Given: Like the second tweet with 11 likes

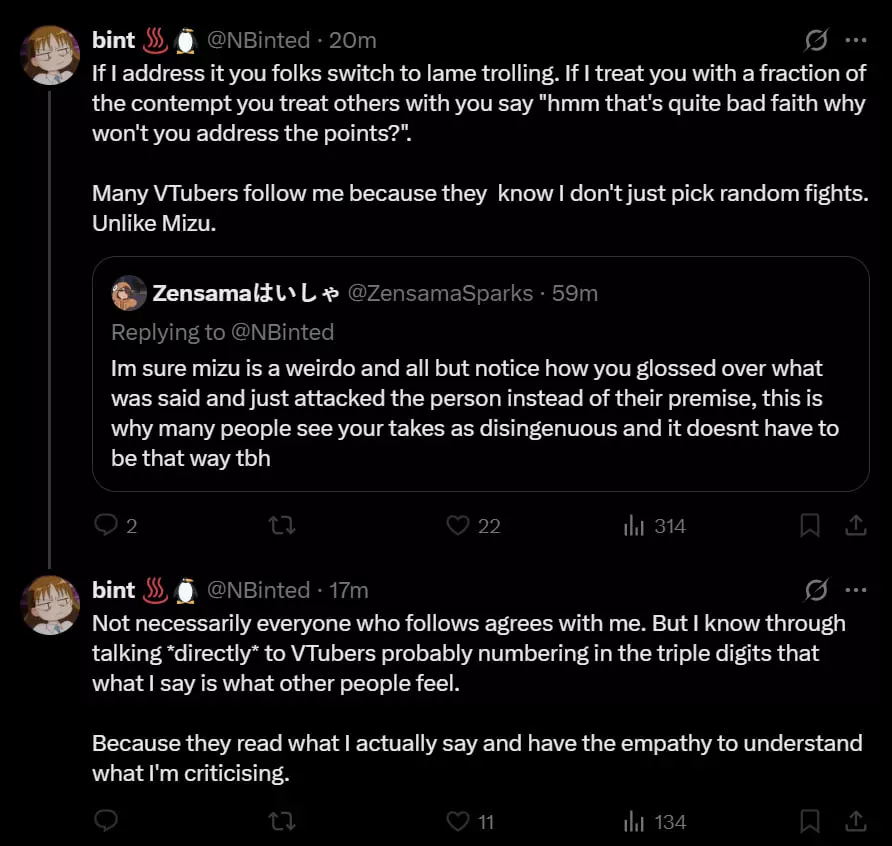Looking at the screenshot, I should pos(458,821).
